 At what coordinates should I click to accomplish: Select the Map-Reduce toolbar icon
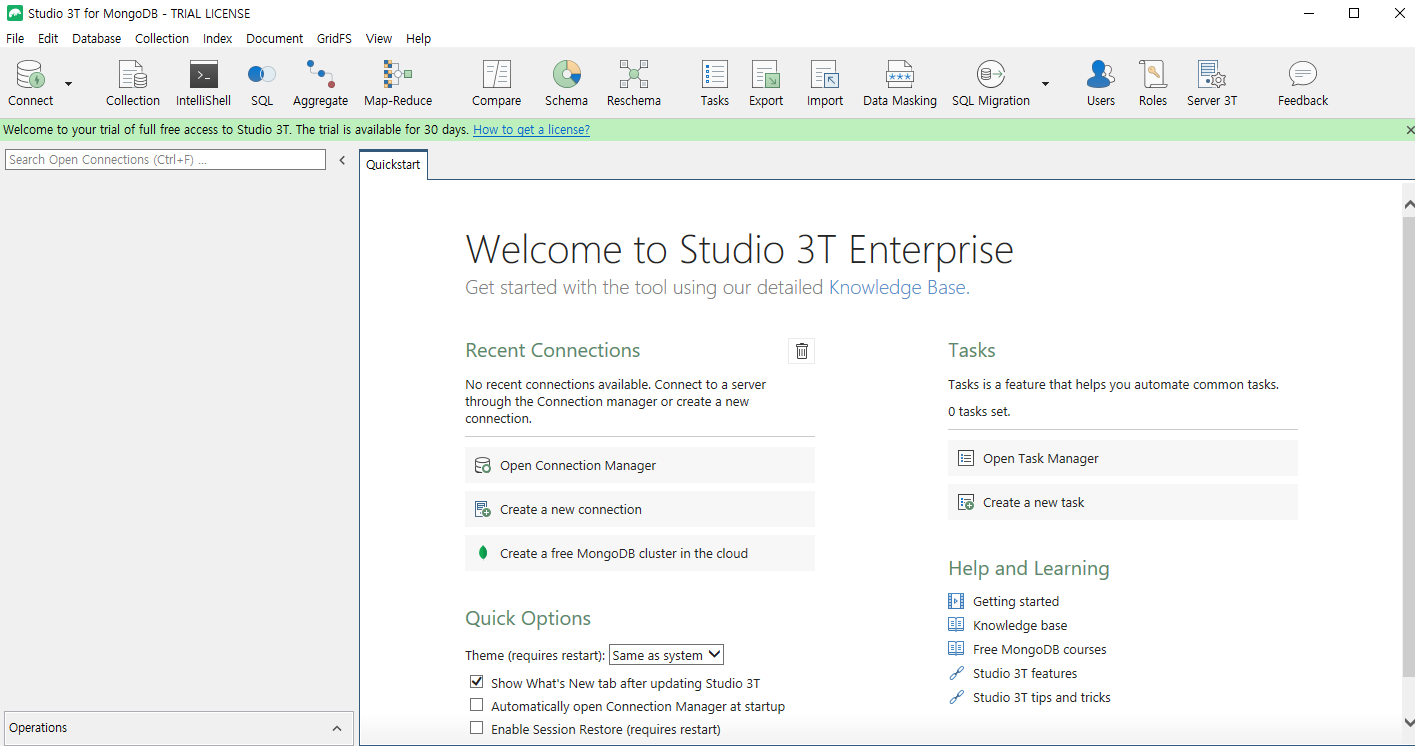pos(398,83)
